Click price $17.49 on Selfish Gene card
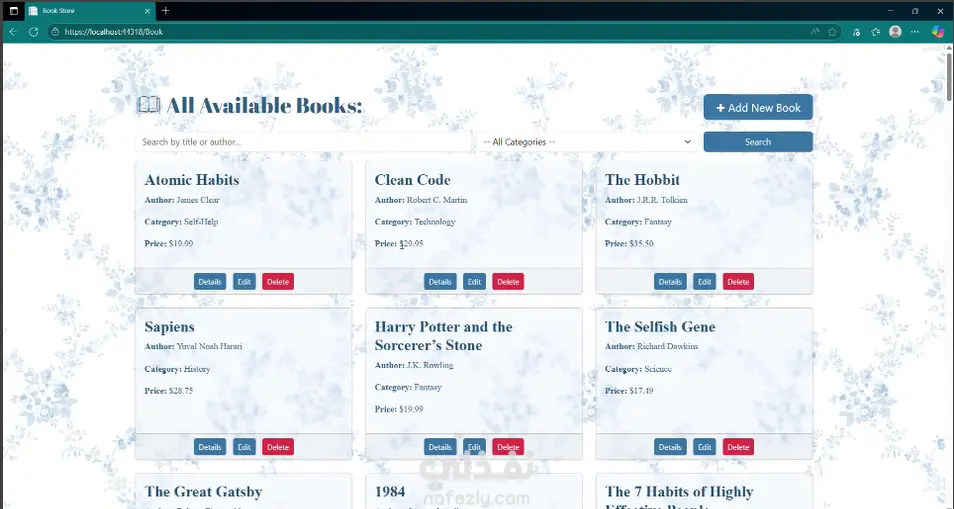Screen dimensions: 954x509 [x=641, y=391]
